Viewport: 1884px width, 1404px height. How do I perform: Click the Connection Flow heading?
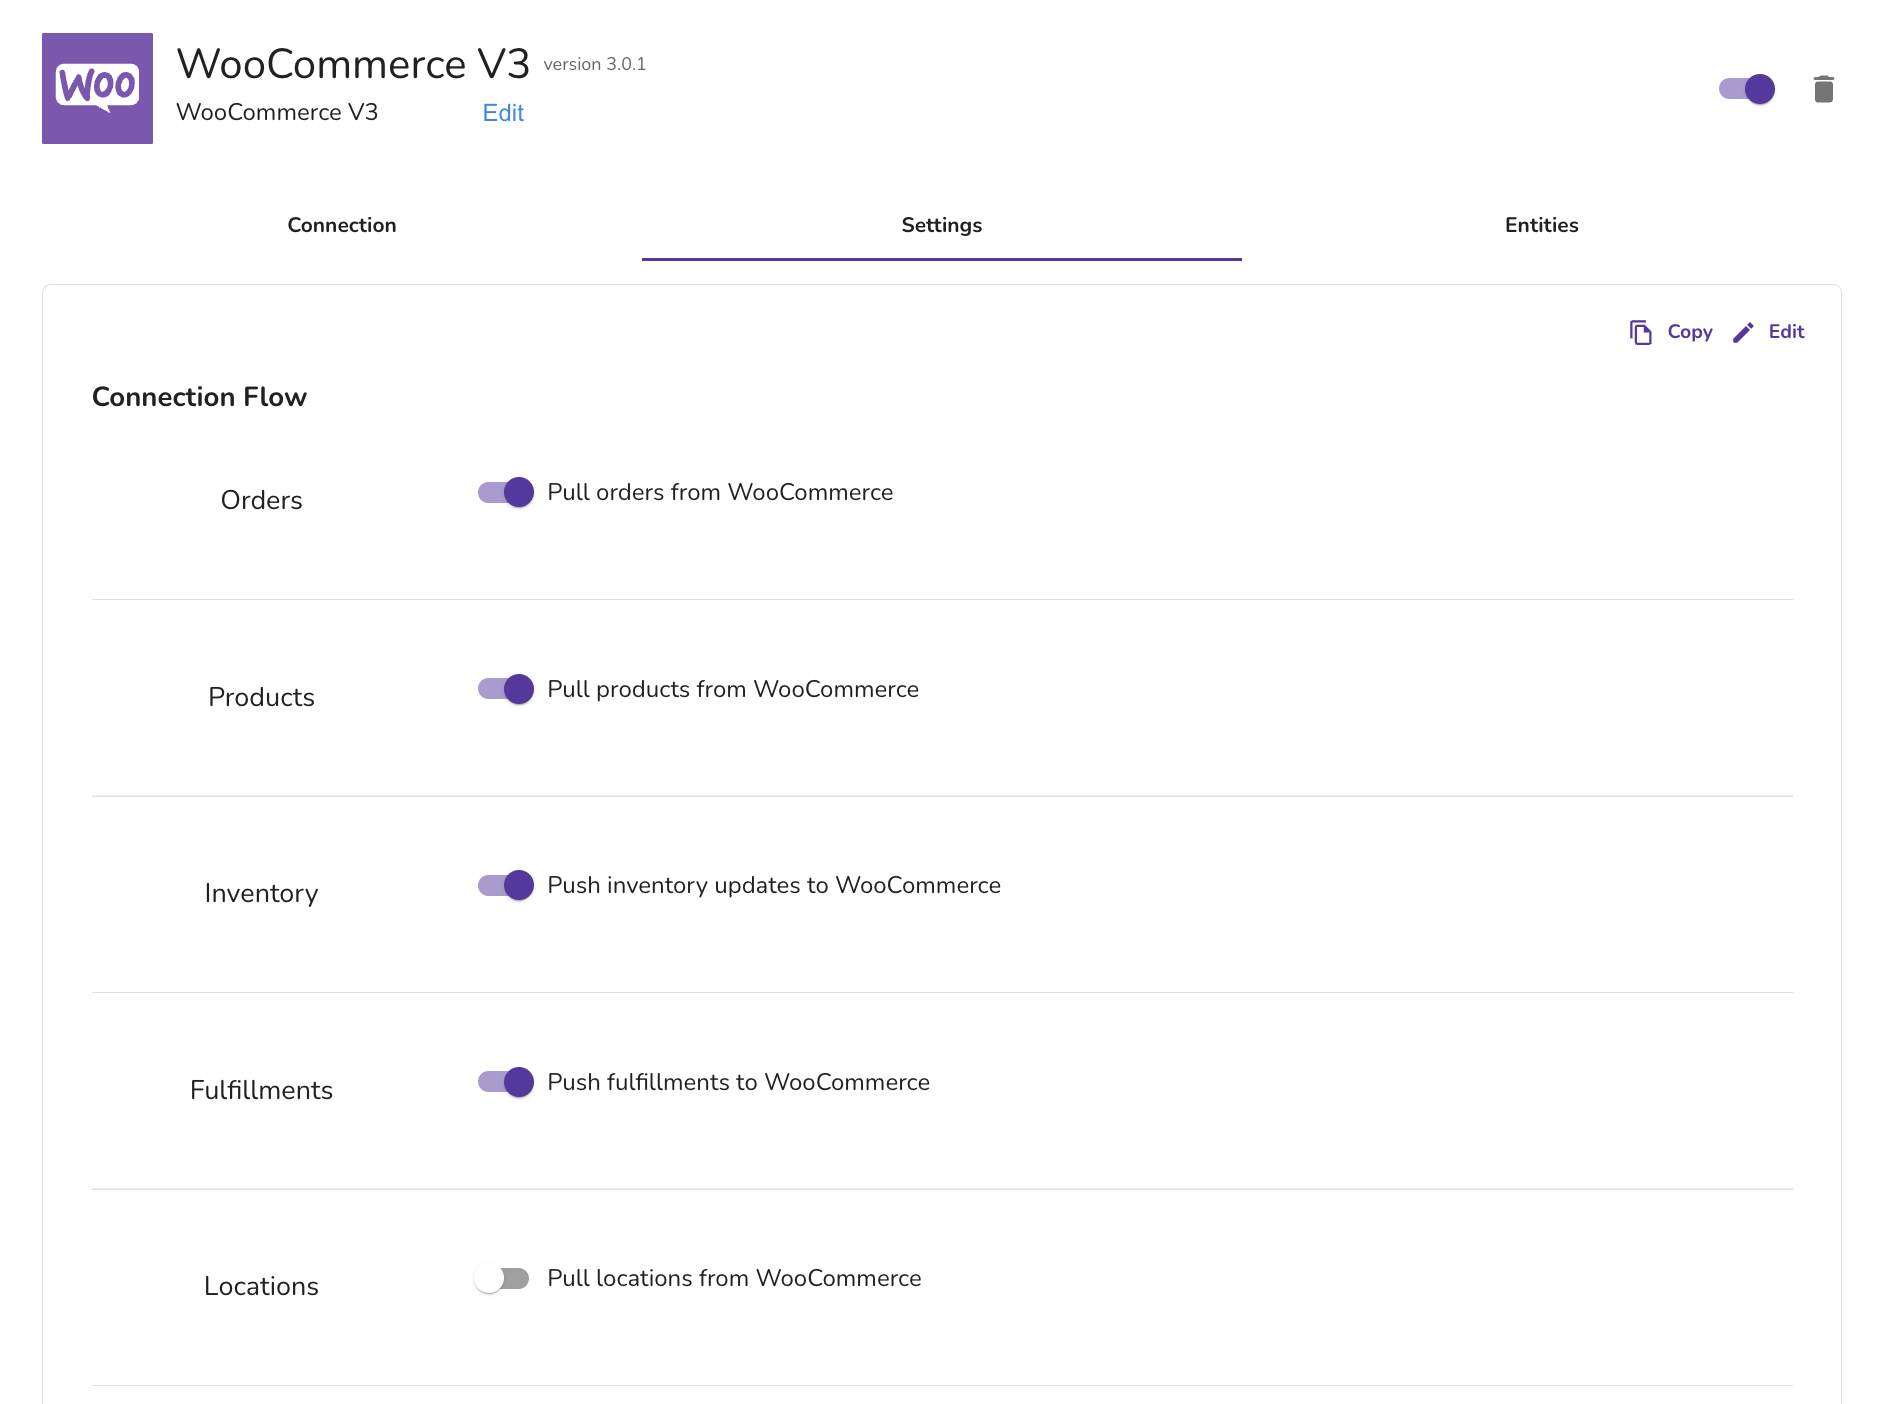(x=199, y=397)
